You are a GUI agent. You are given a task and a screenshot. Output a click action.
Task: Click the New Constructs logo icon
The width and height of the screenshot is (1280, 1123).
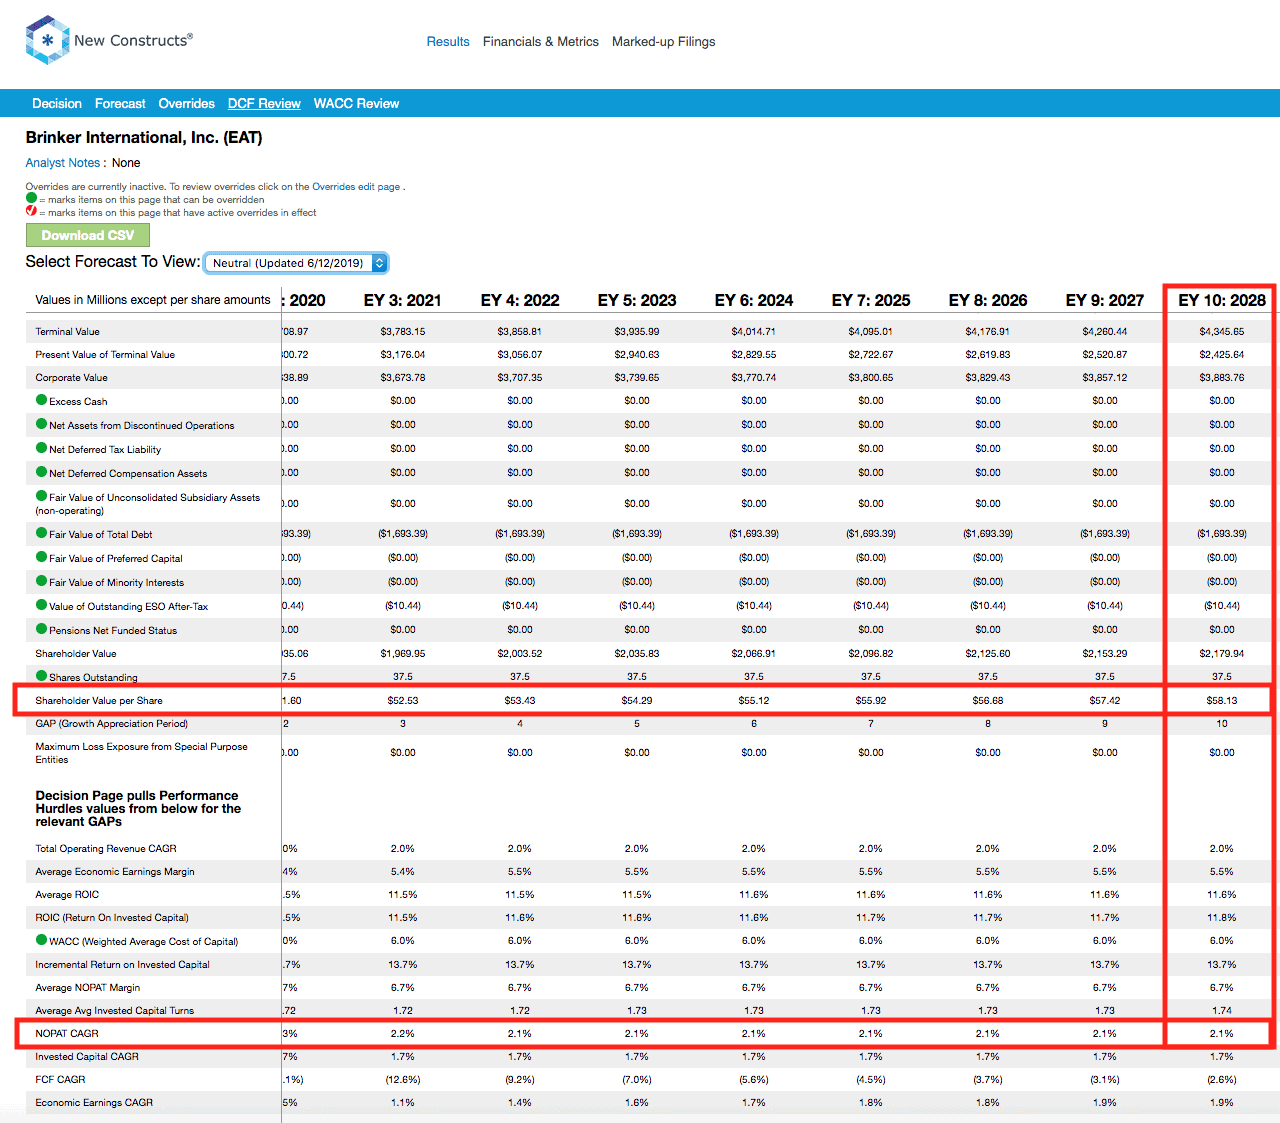47,40
